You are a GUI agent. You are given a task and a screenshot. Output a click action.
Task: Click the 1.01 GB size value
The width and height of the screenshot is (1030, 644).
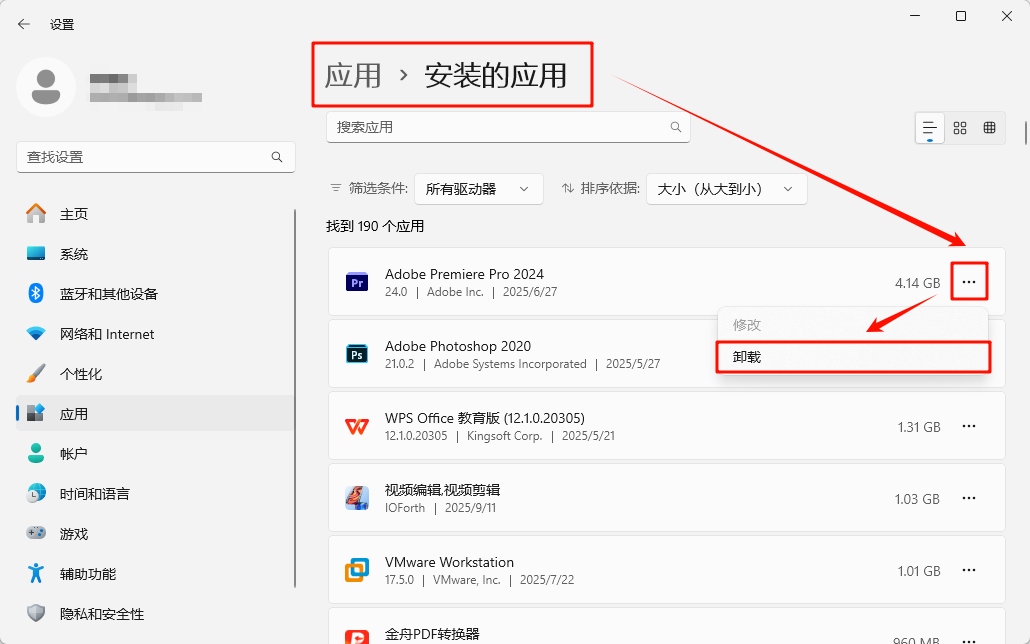[919, 571]
